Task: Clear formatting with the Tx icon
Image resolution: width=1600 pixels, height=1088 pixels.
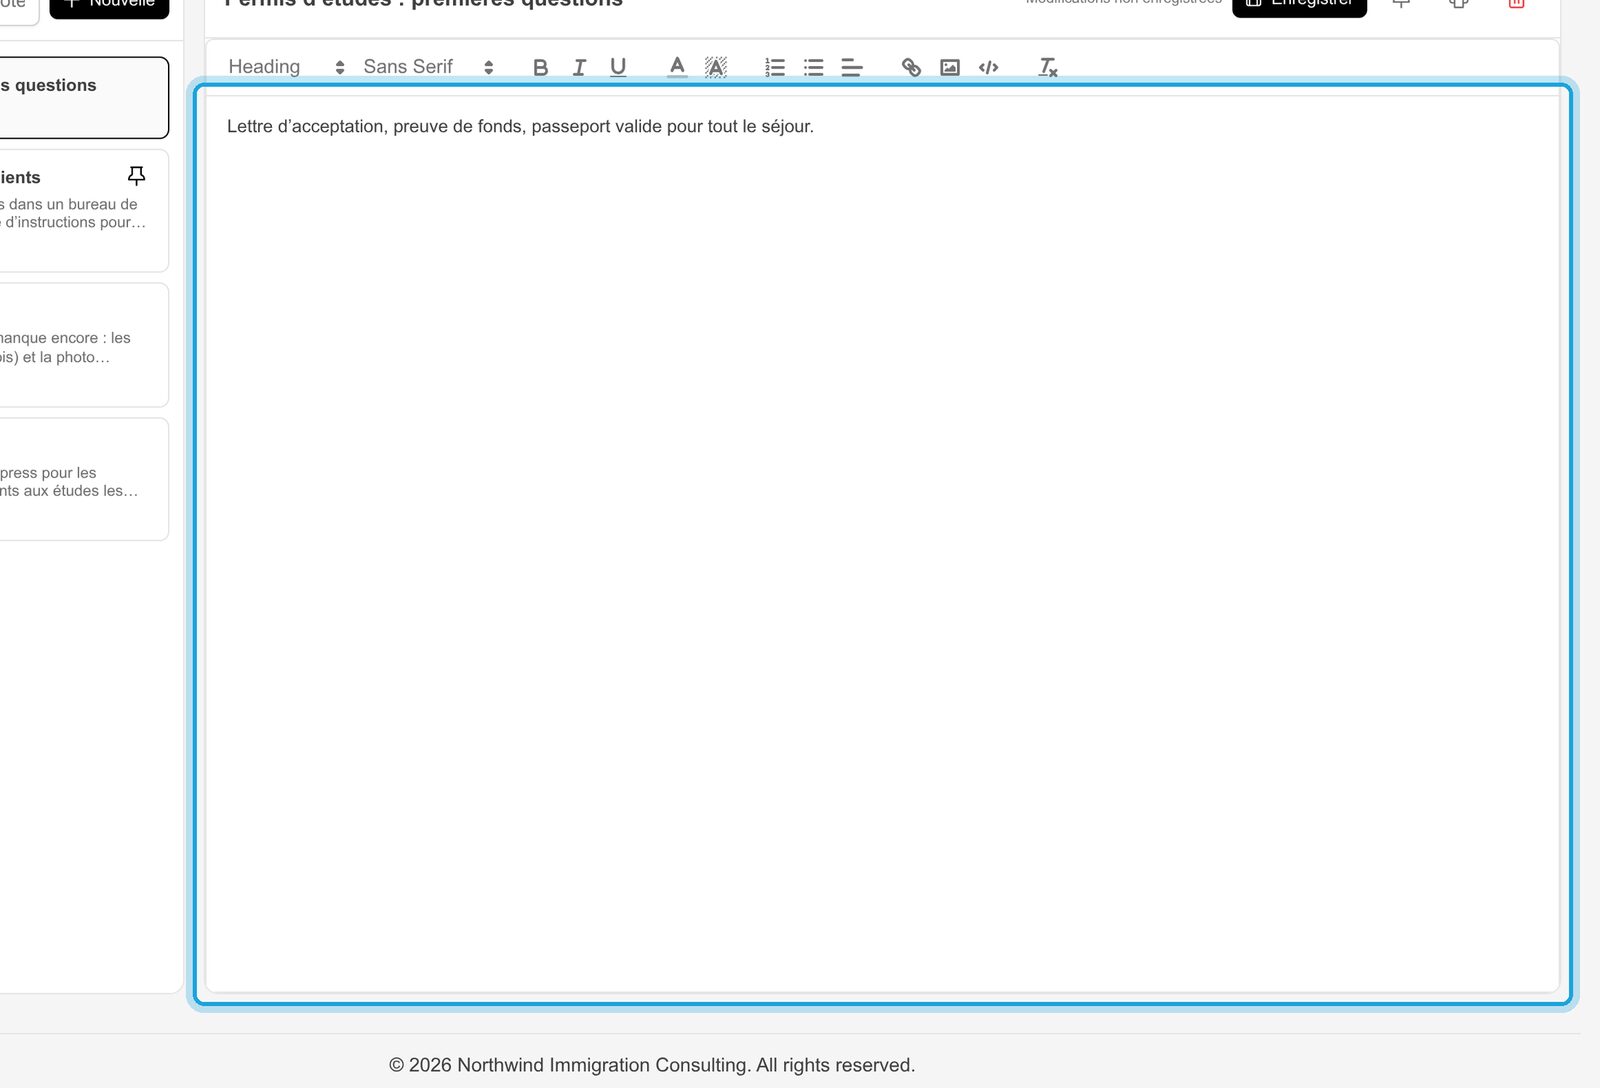Action: (1048, 67)
